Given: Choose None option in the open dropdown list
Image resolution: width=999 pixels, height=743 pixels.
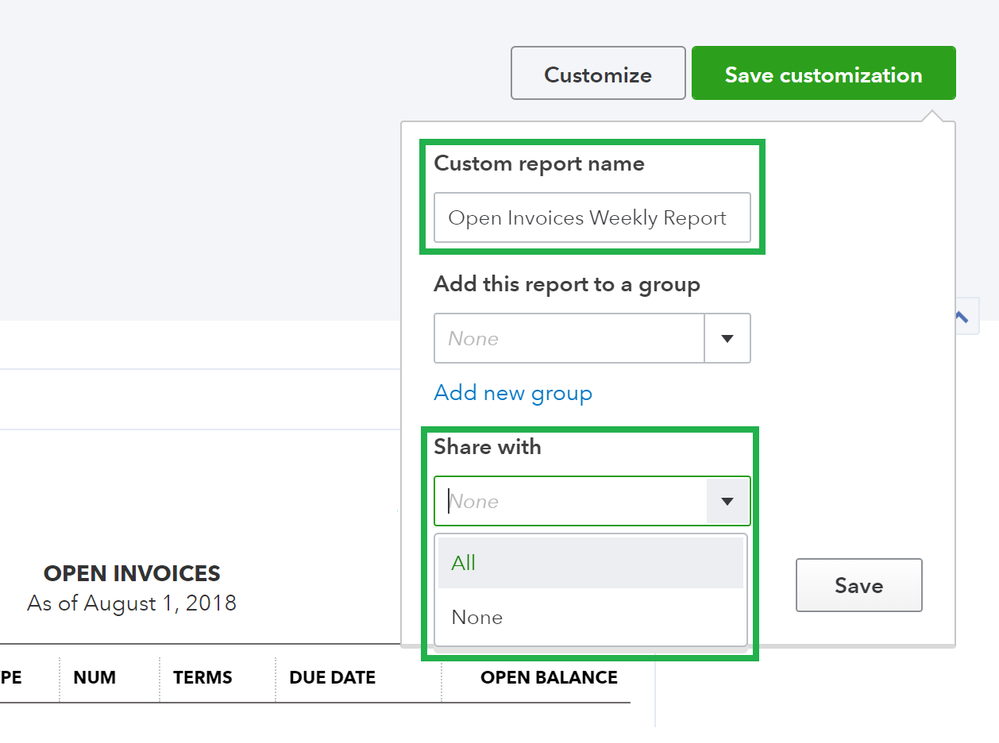Looking at the screenshot, I should 591,618.
